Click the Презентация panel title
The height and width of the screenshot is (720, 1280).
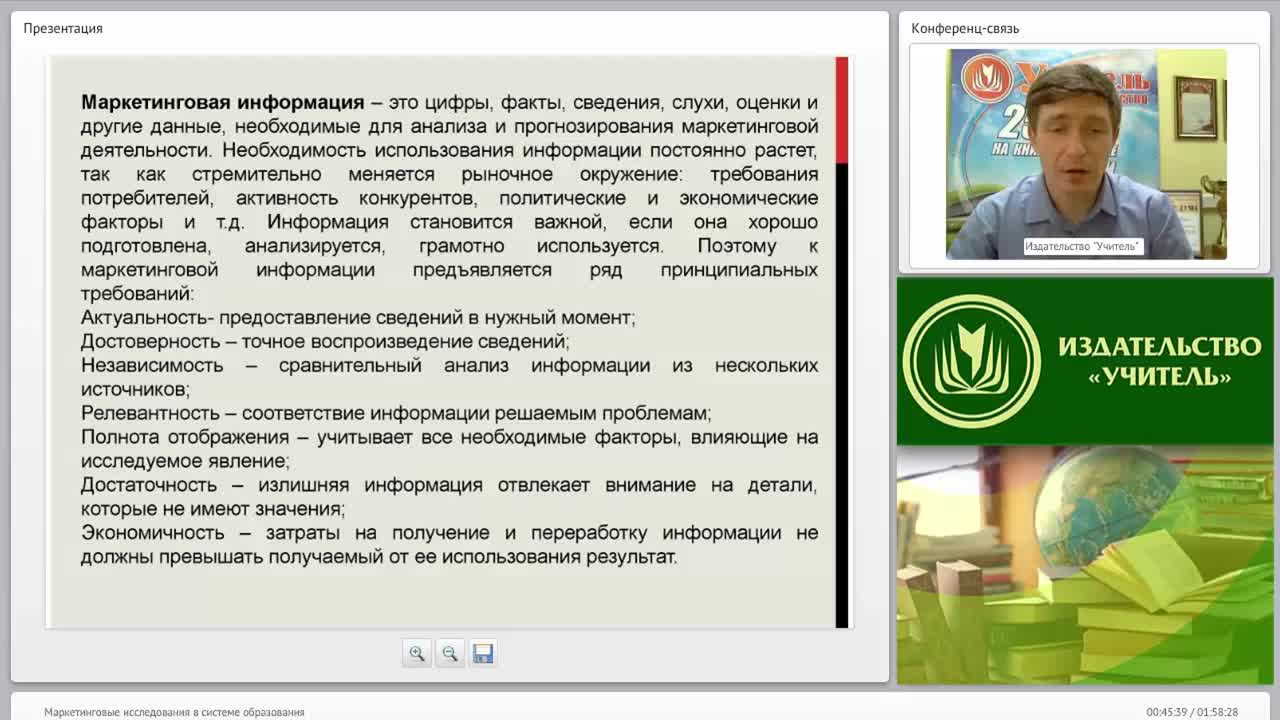point(63,28)
